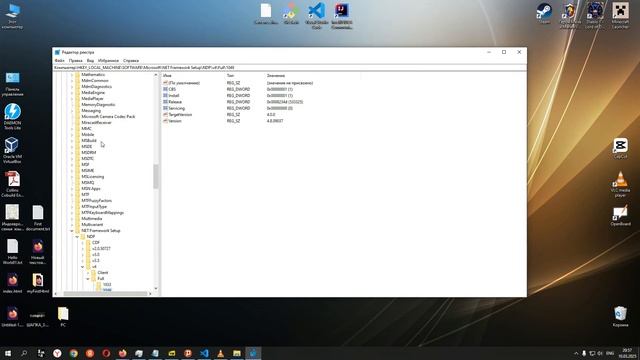Open the Вид menu
The image size is (640, 360).
(x=90, y=60)
